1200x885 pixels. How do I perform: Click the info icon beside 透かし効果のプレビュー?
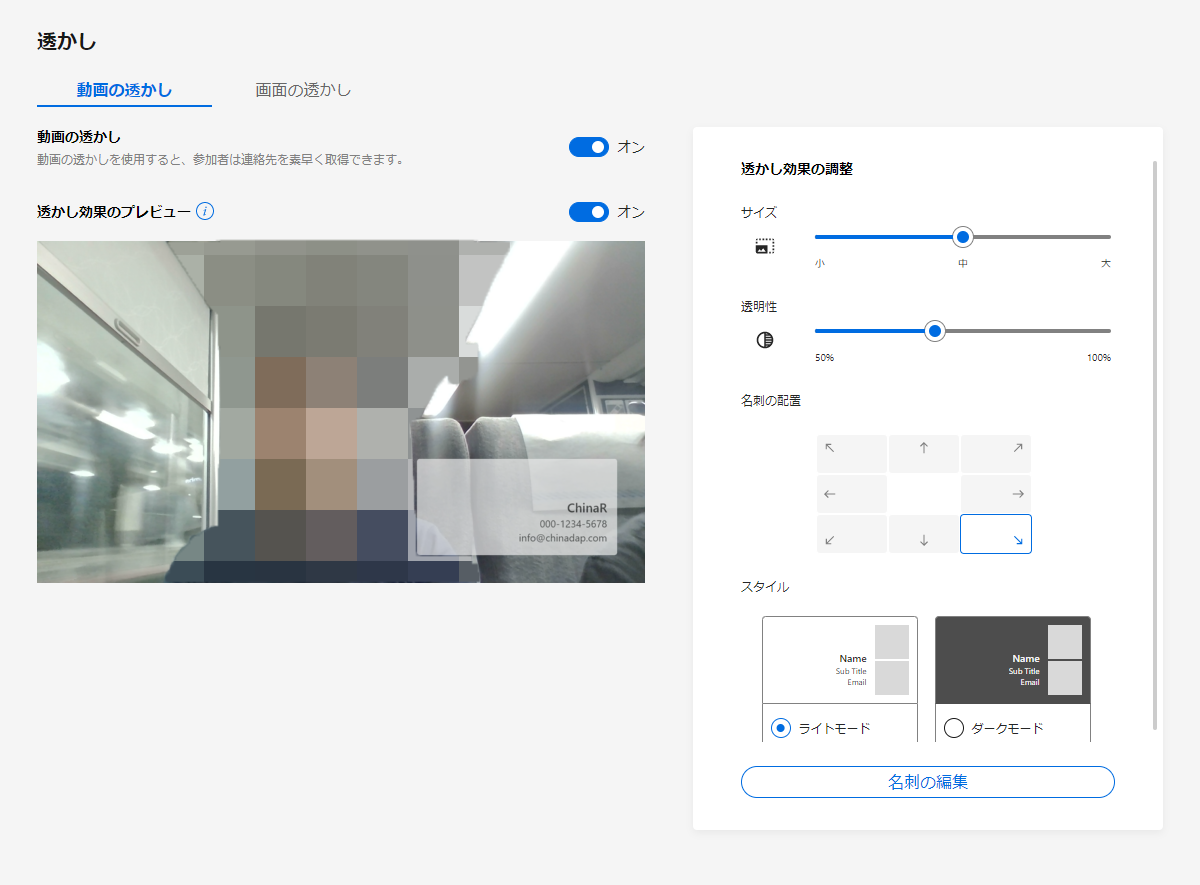tap(205, 212)
